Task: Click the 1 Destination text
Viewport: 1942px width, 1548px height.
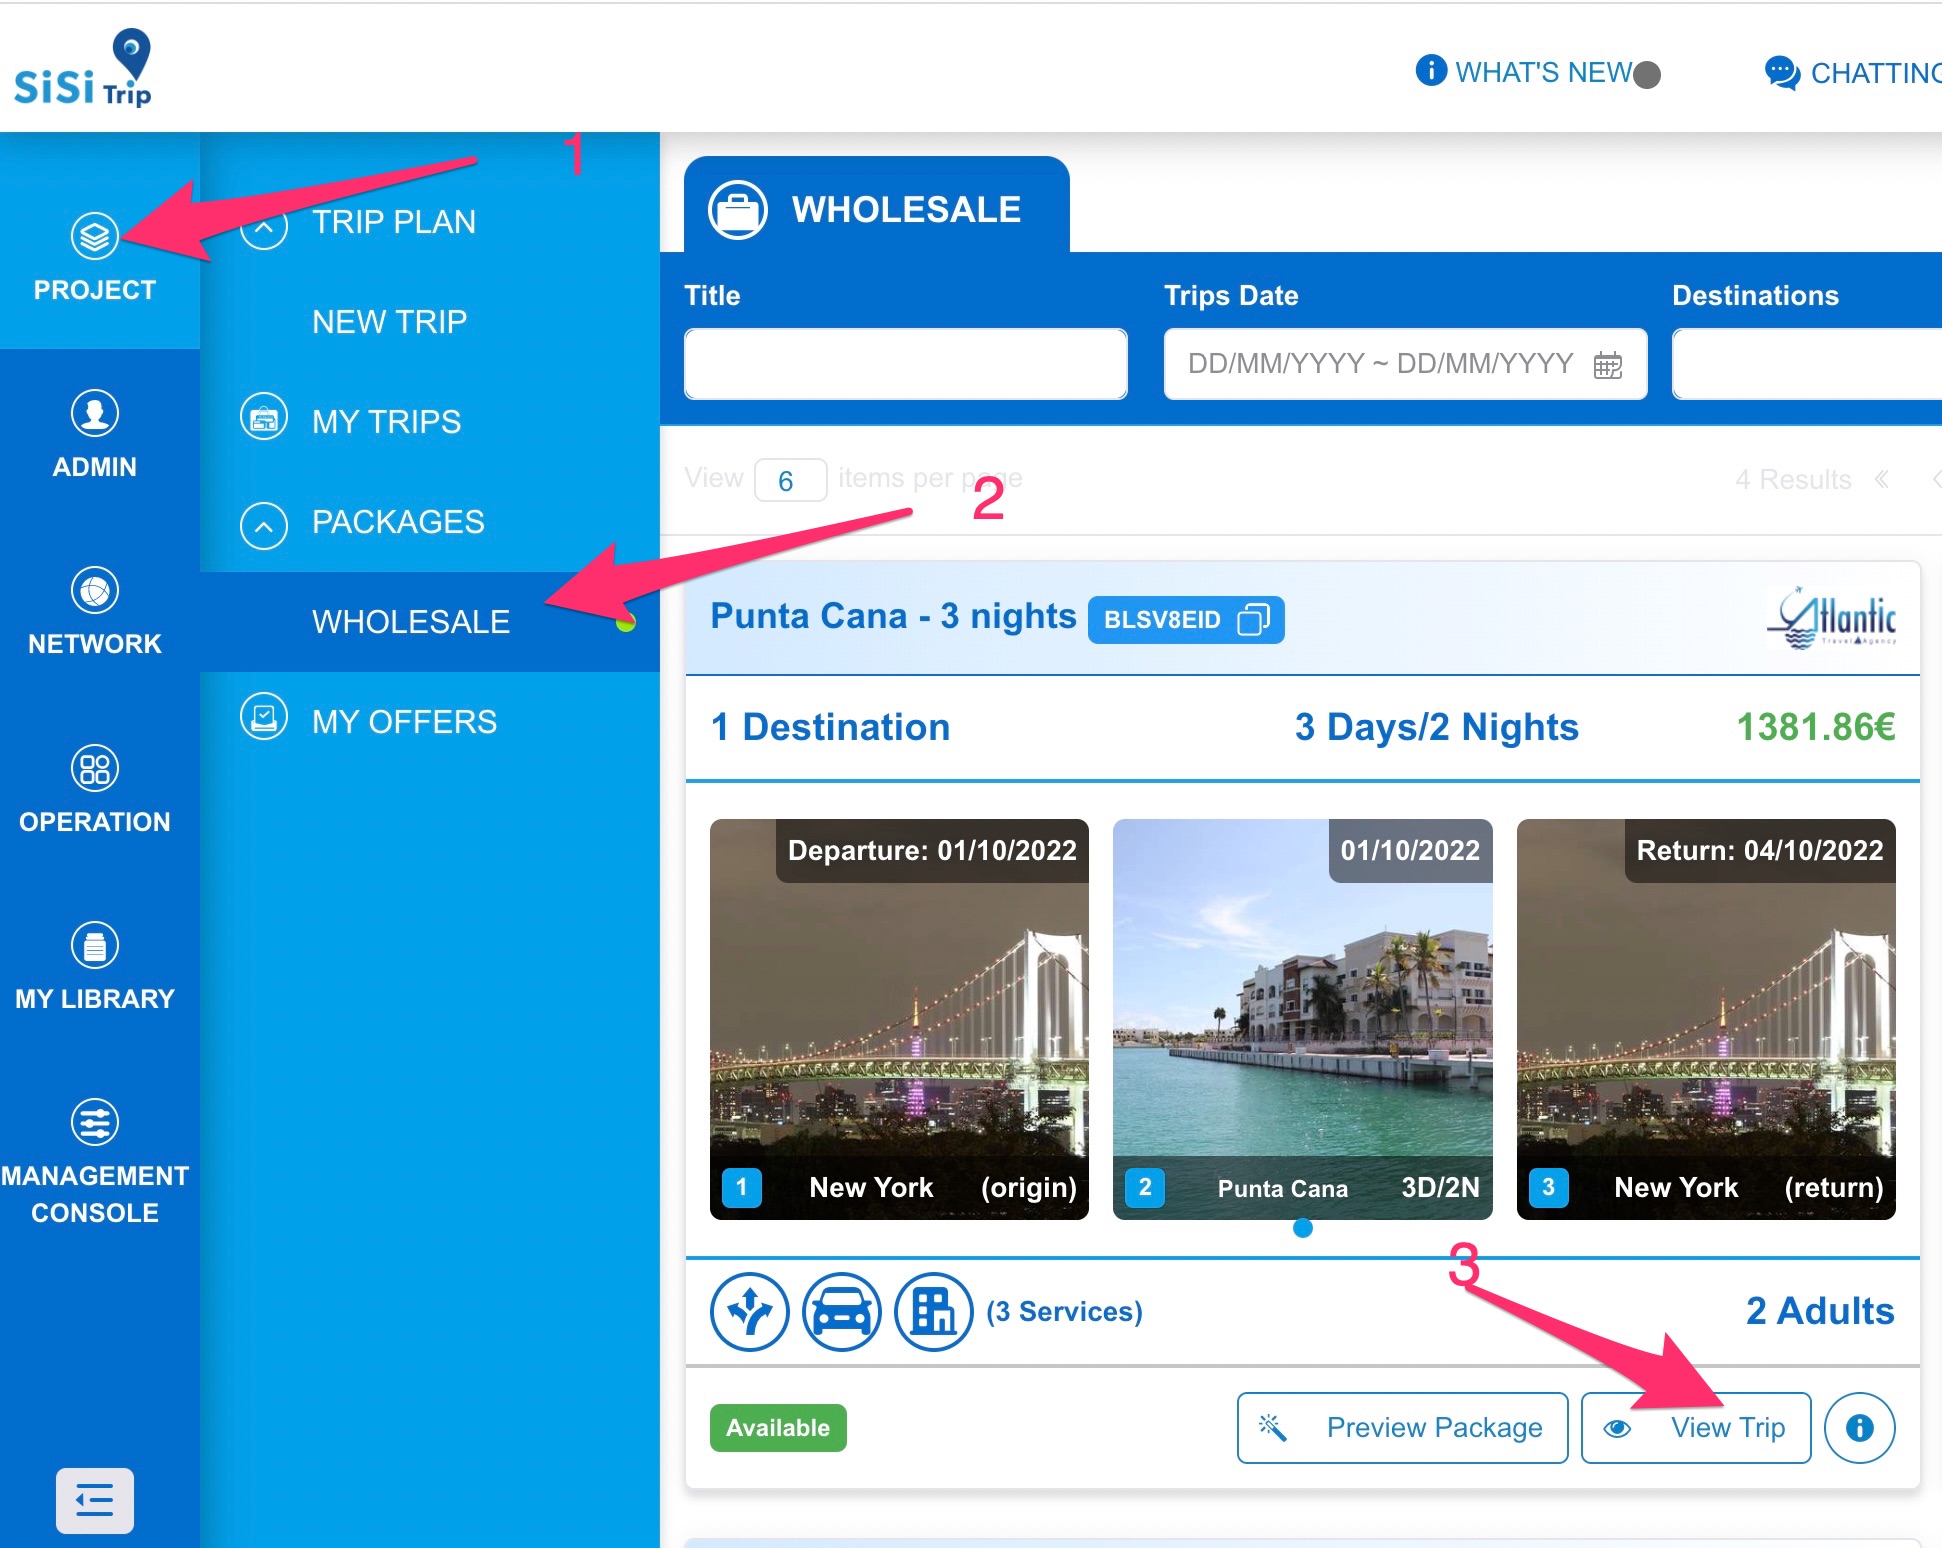Action: point(830,727)
